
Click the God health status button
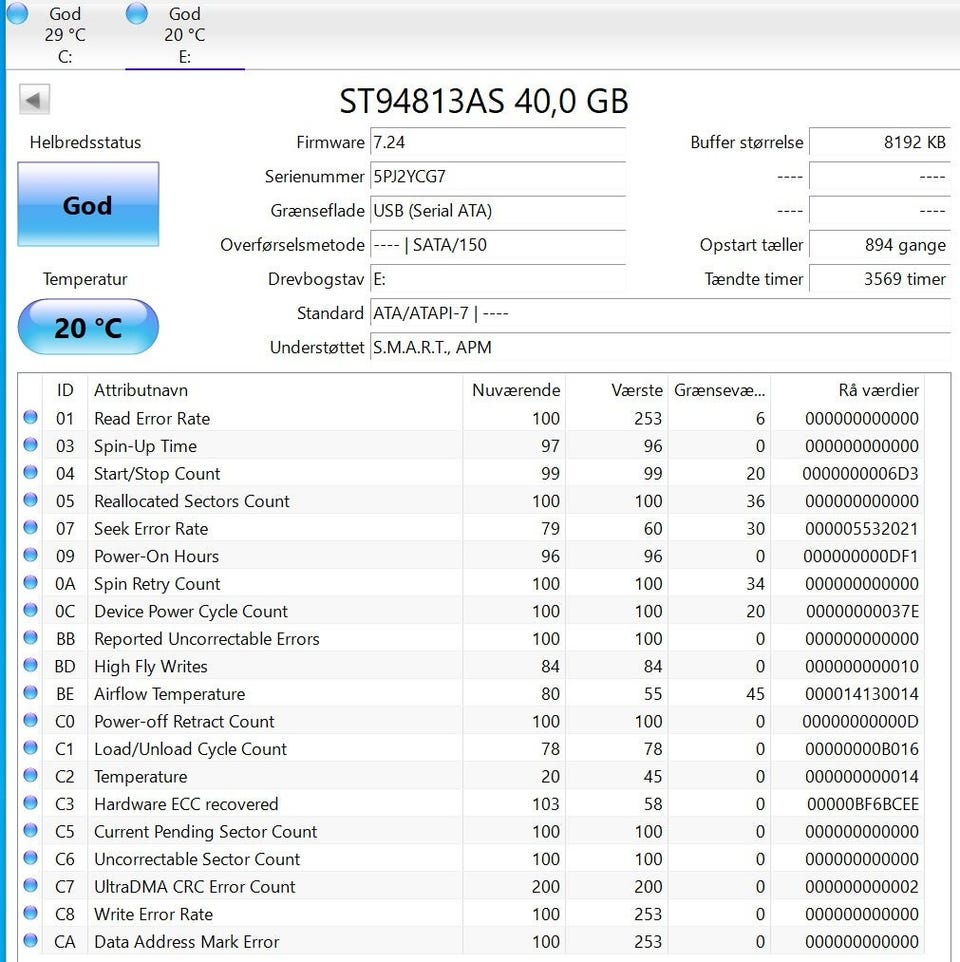tap(88, 205)
